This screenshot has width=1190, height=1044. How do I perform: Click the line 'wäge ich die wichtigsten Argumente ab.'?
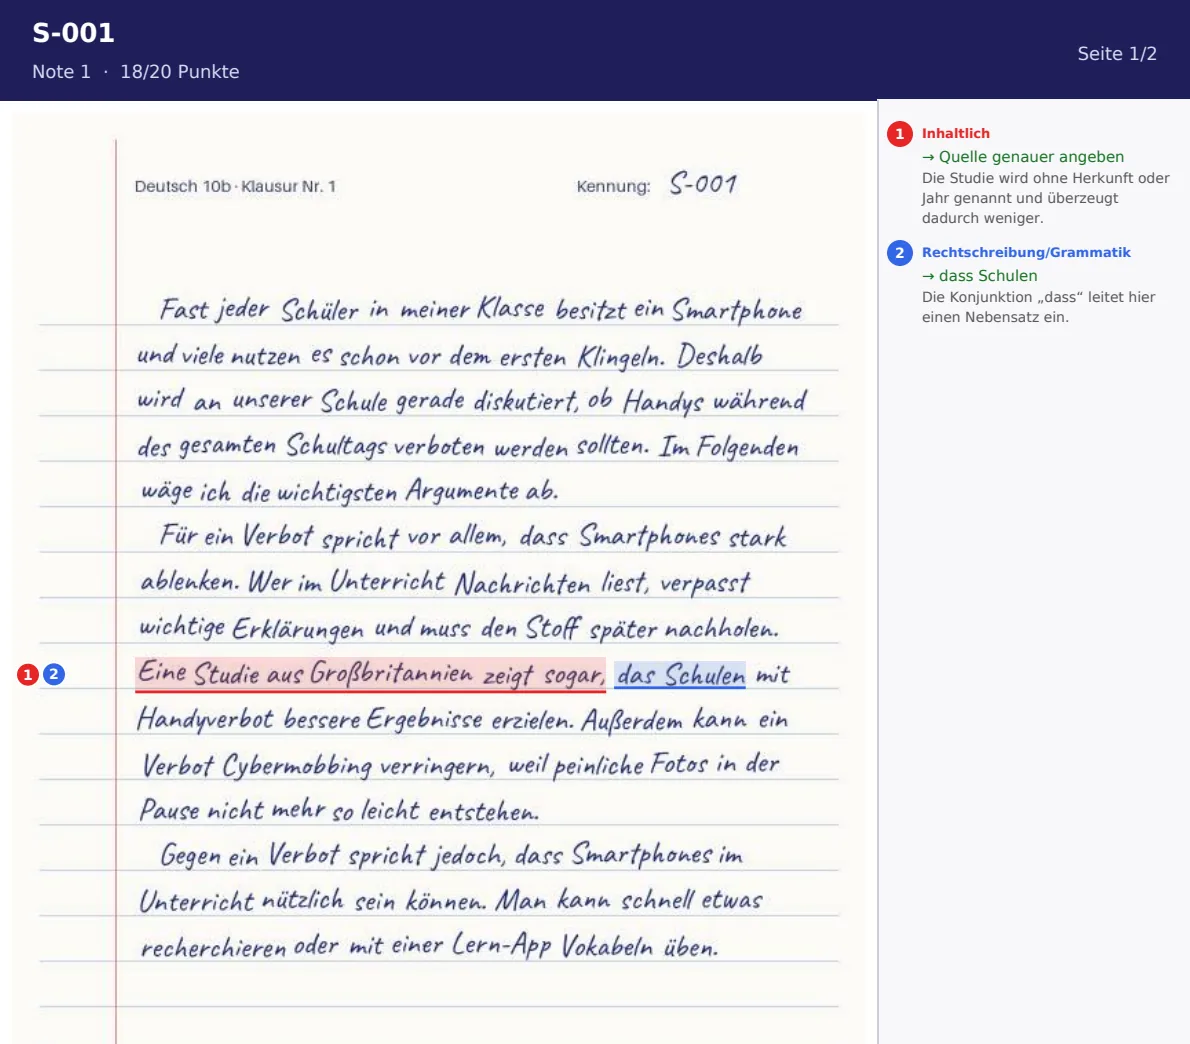[350, 491]
